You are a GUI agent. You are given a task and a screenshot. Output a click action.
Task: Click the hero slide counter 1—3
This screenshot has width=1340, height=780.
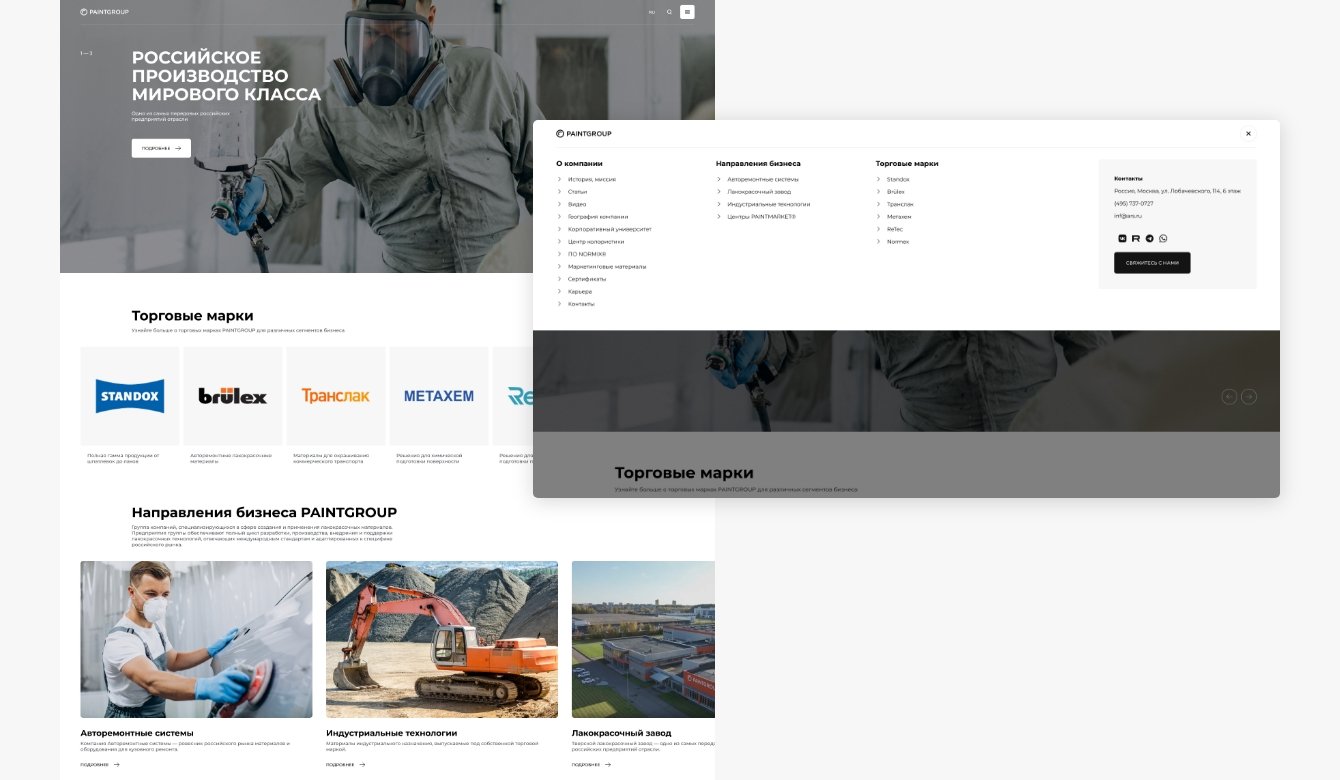point(86,53)
